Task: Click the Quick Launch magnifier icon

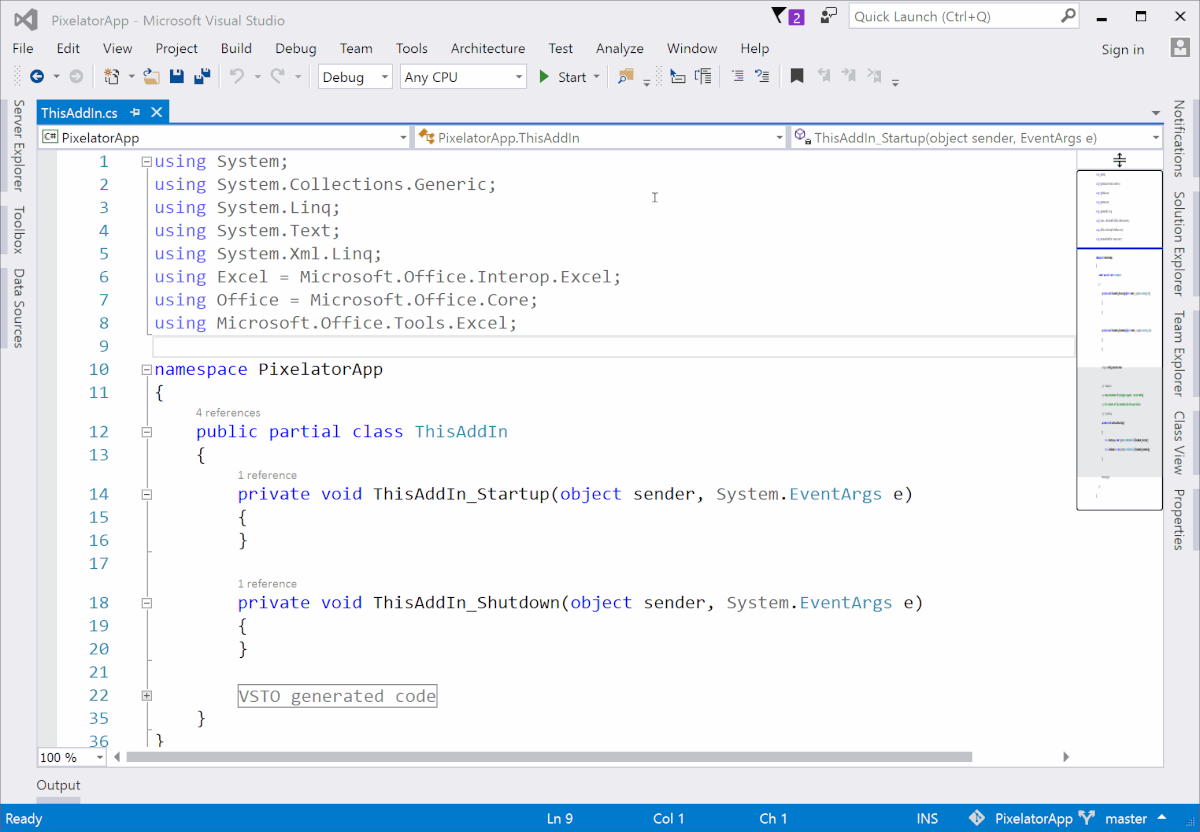Action: (x=1068, y=16)
